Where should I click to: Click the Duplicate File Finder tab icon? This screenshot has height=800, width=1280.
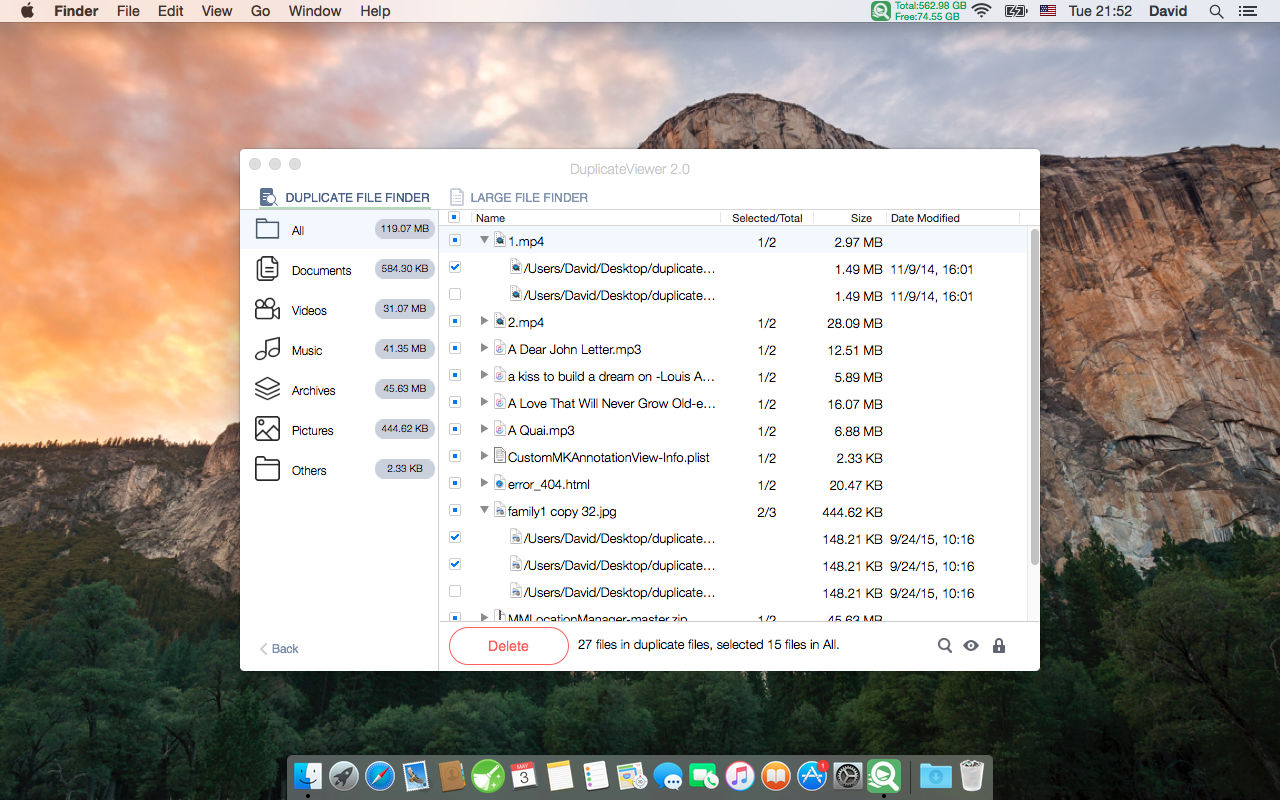coord(268,197)
